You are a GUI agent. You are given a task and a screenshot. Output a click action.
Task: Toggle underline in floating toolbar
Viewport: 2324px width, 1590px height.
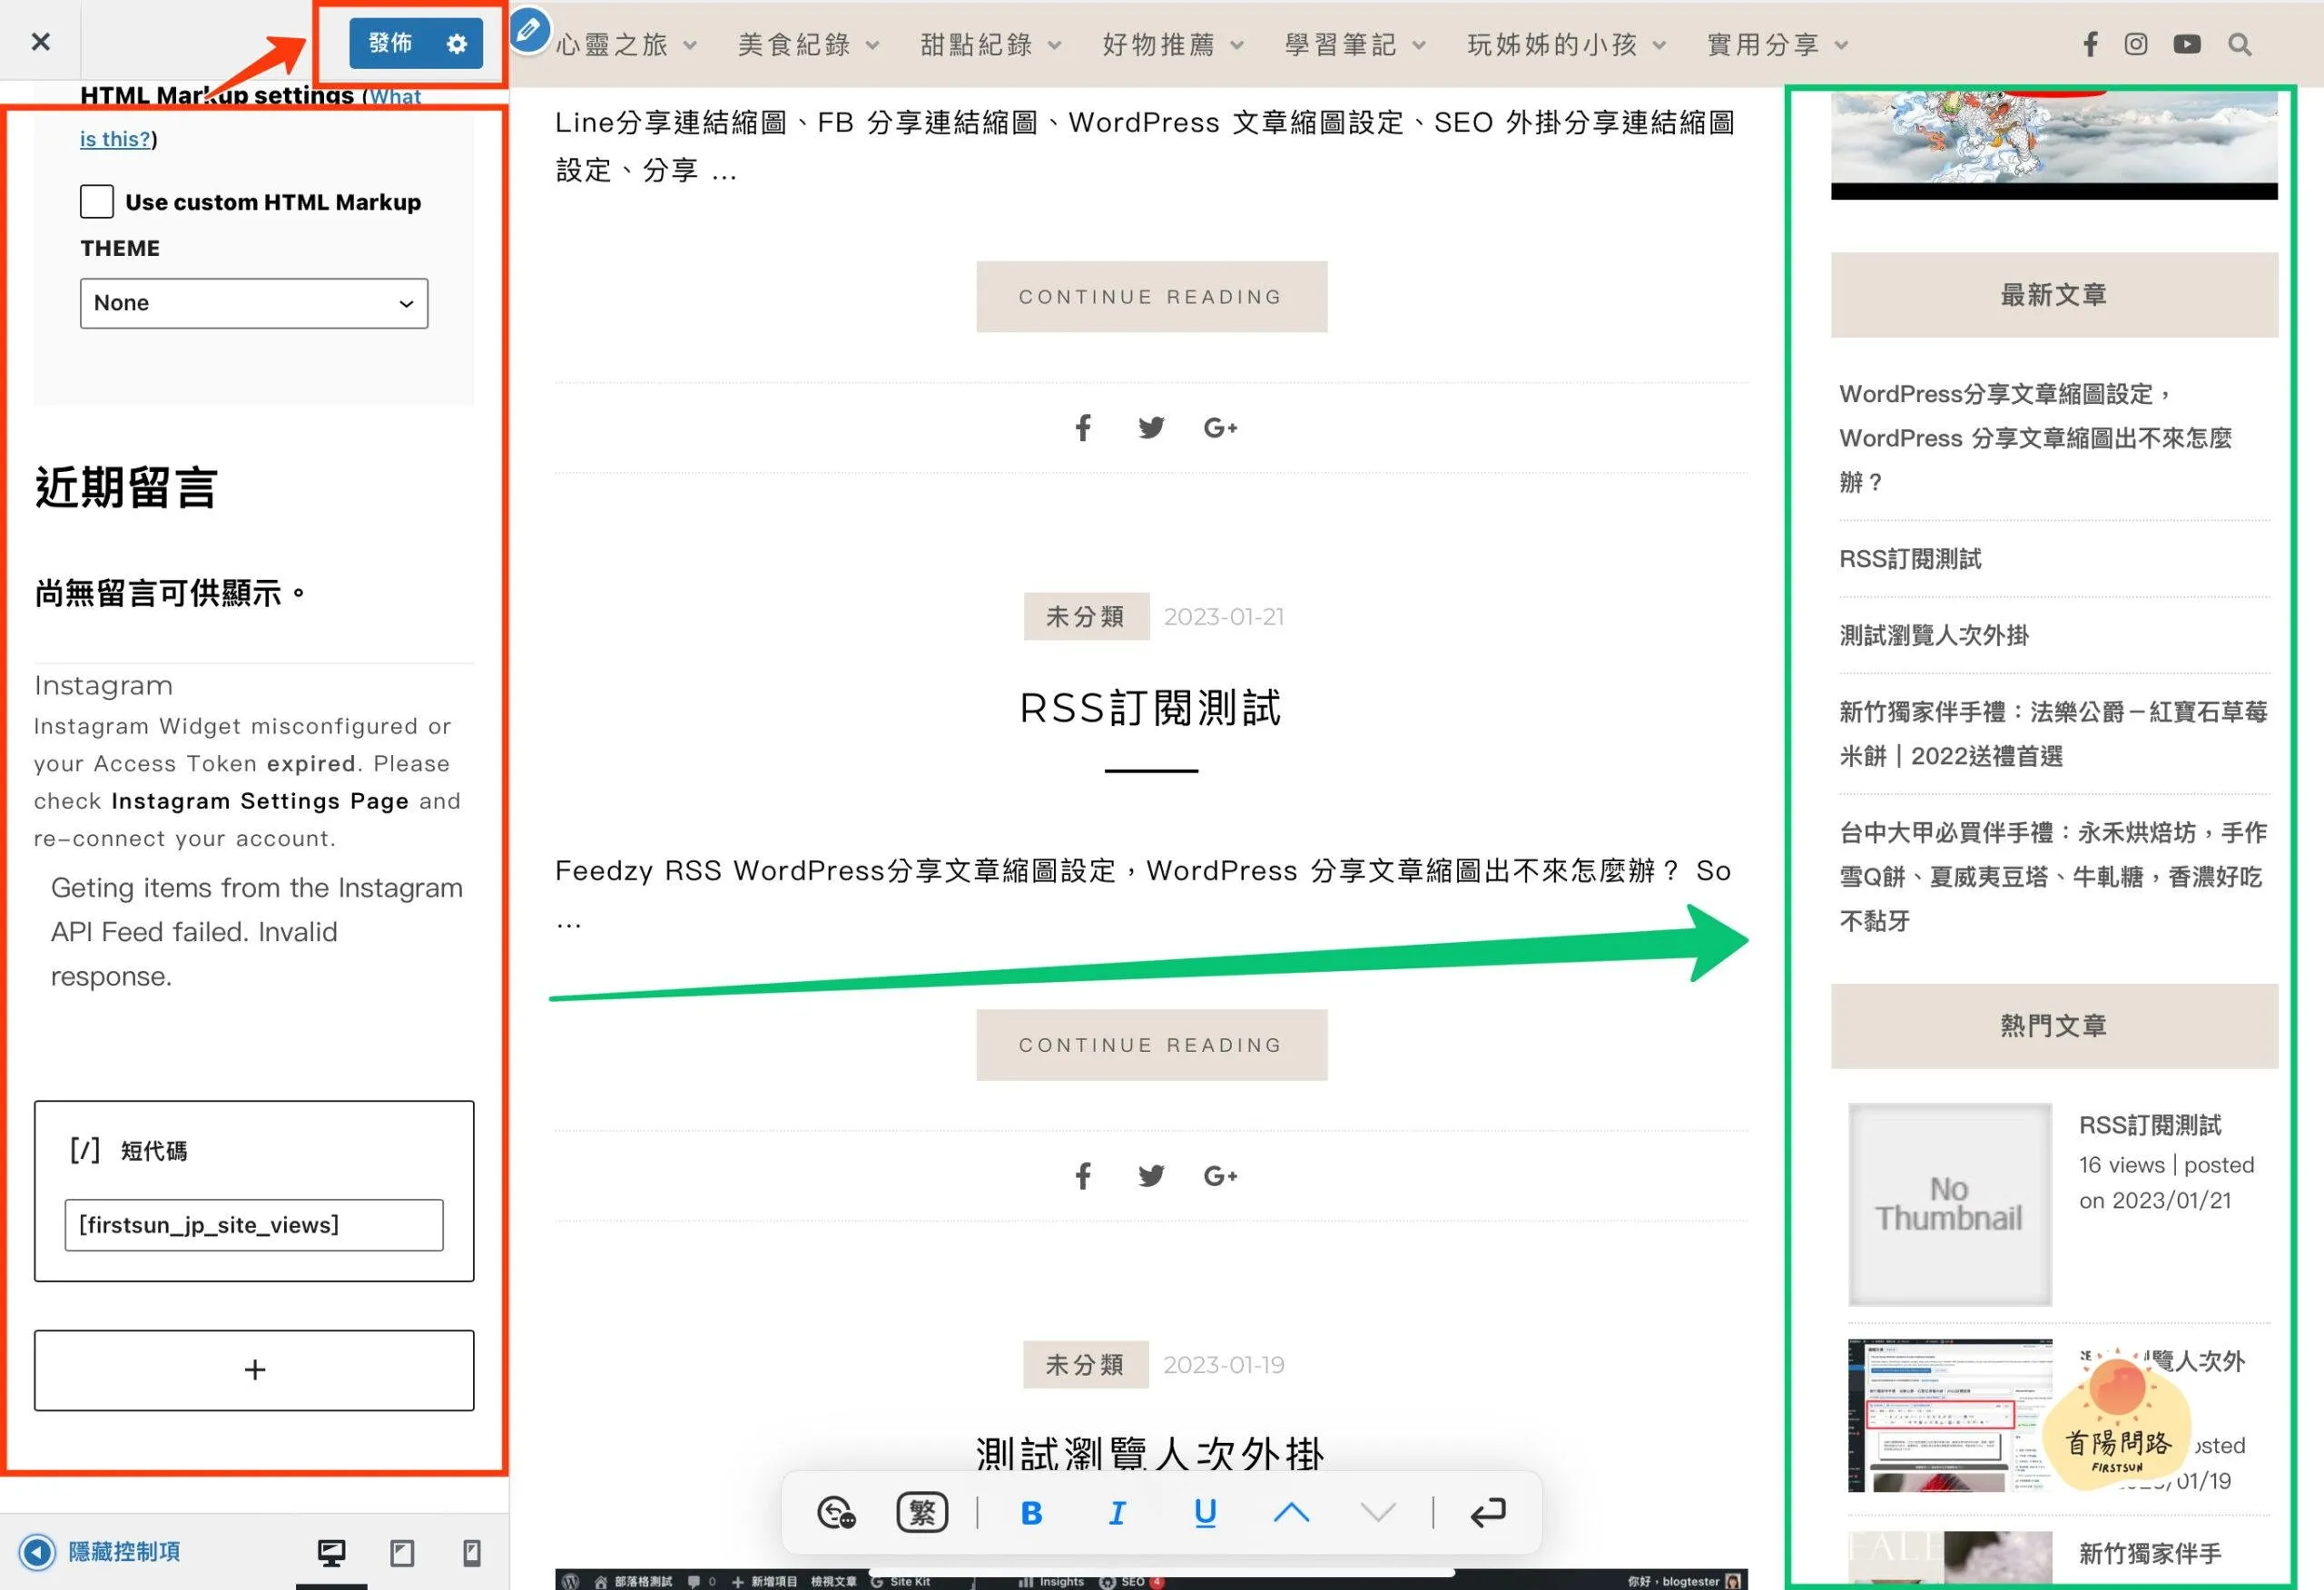coord(1205,1513)
